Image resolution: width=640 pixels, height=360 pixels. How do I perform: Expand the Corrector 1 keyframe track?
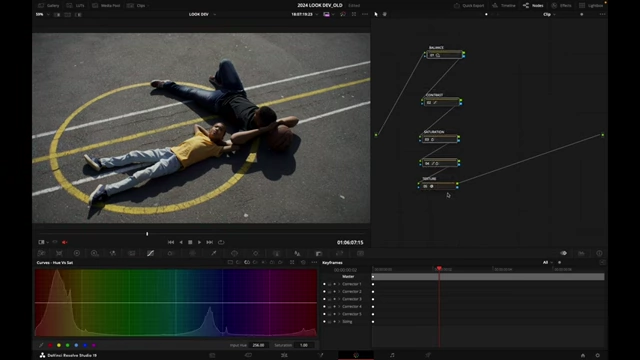point(339,284)
